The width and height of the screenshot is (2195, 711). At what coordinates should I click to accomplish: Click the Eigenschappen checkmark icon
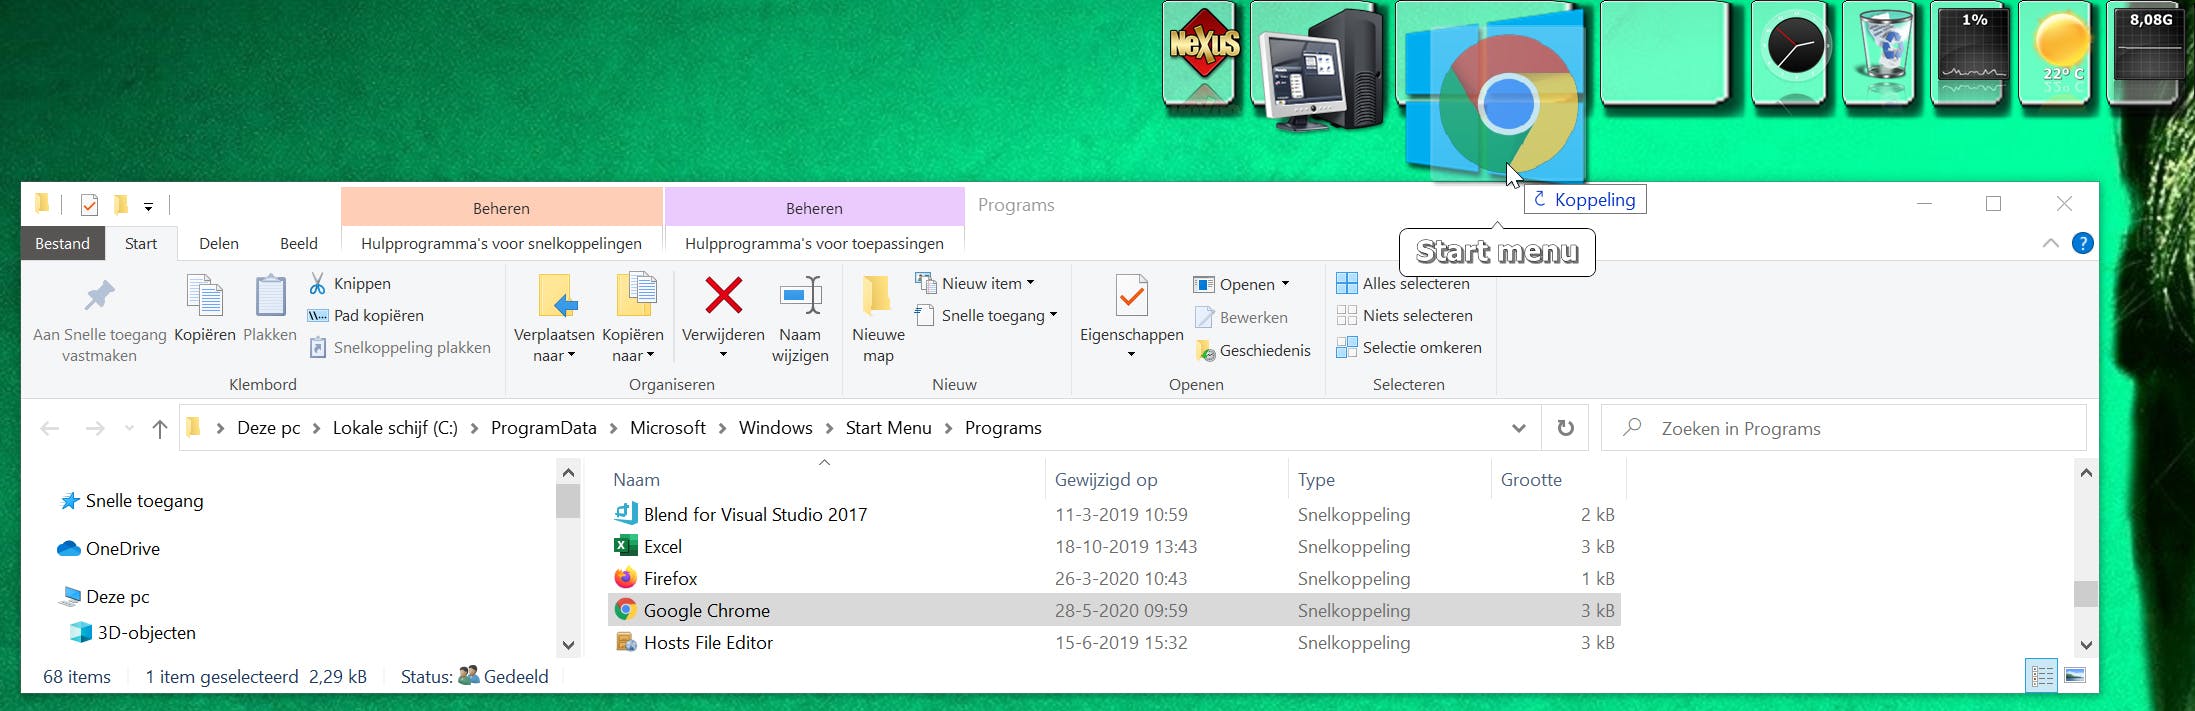coord(1131,296)
